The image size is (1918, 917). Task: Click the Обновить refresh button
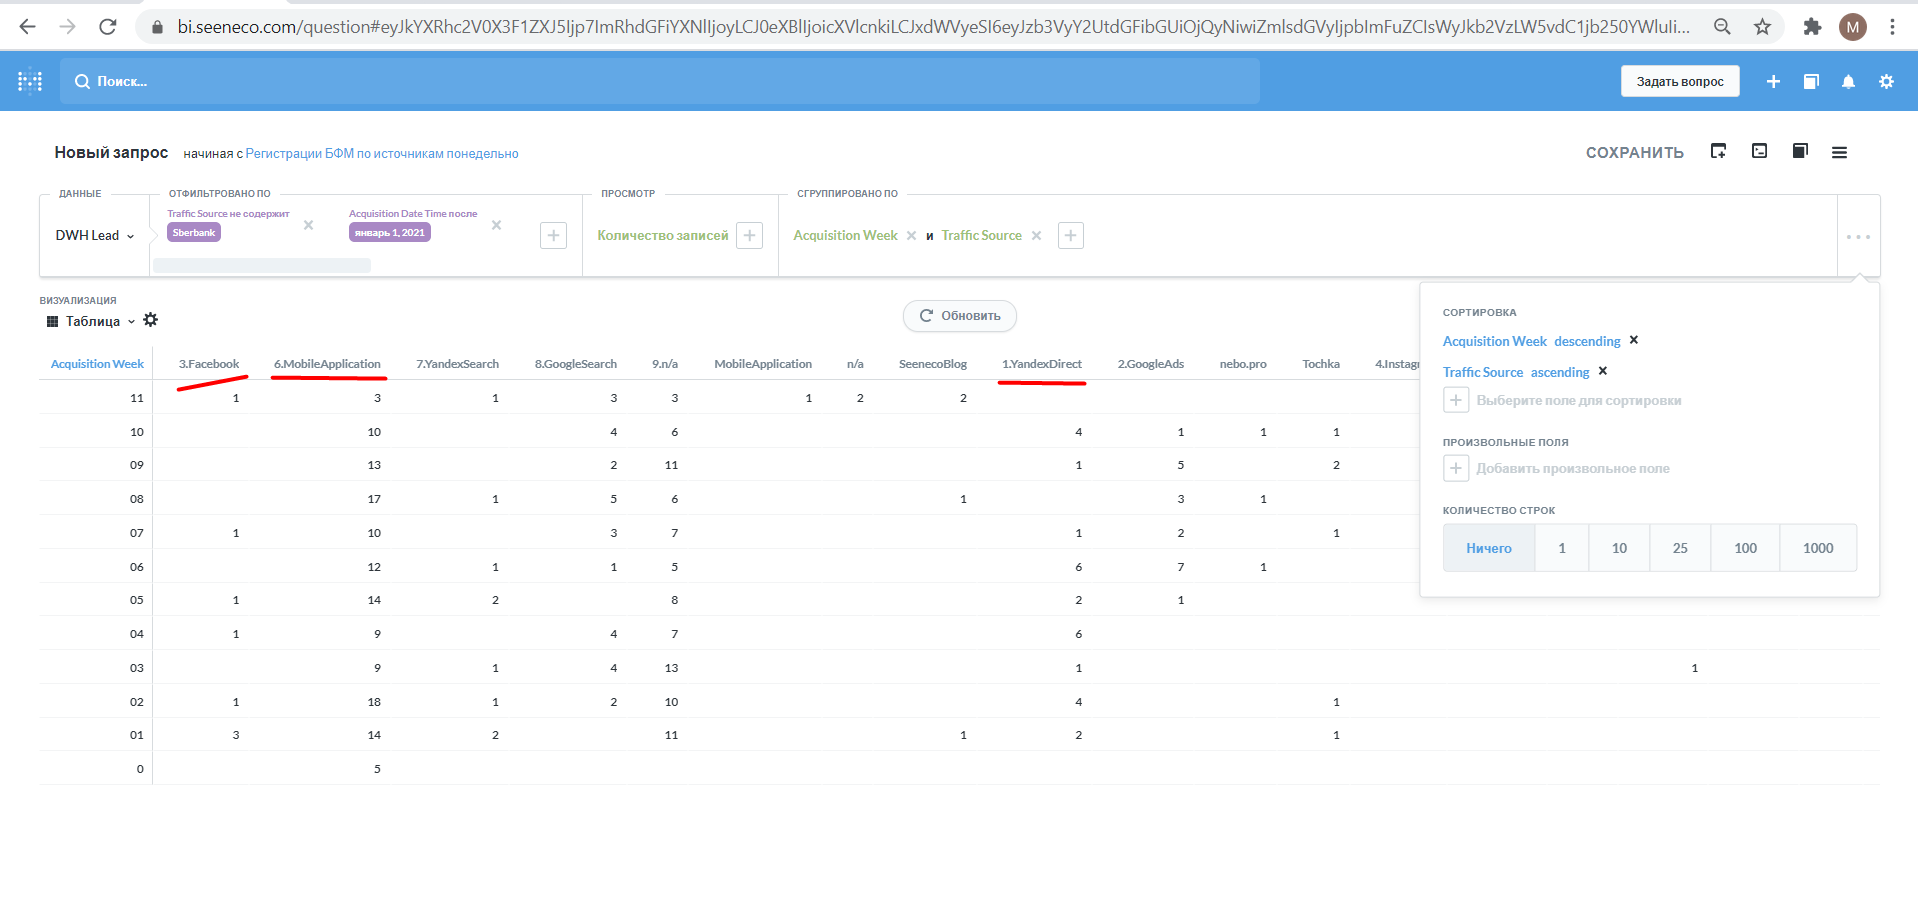pyautogui.click(x=959, y=316)
